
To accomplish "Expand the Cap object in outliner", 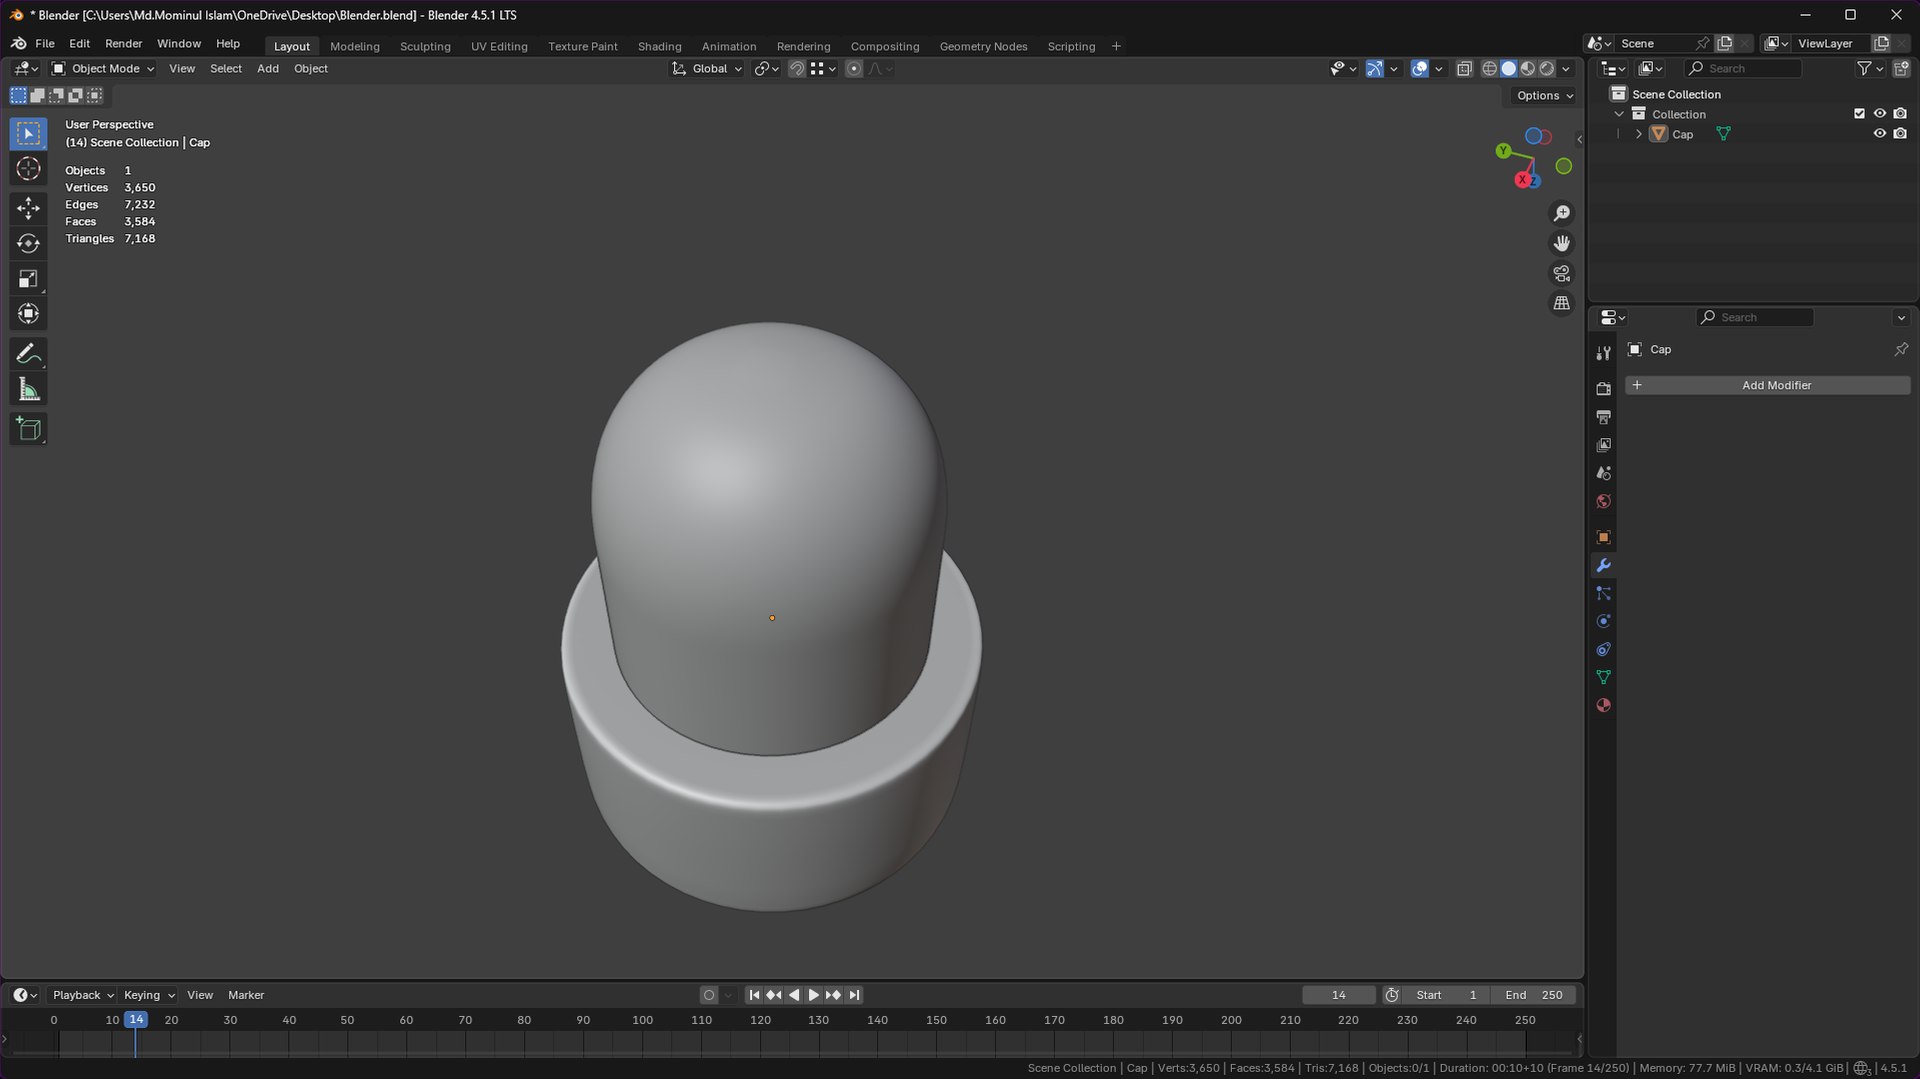I will pyautogui.click(x=1638, y=134).
